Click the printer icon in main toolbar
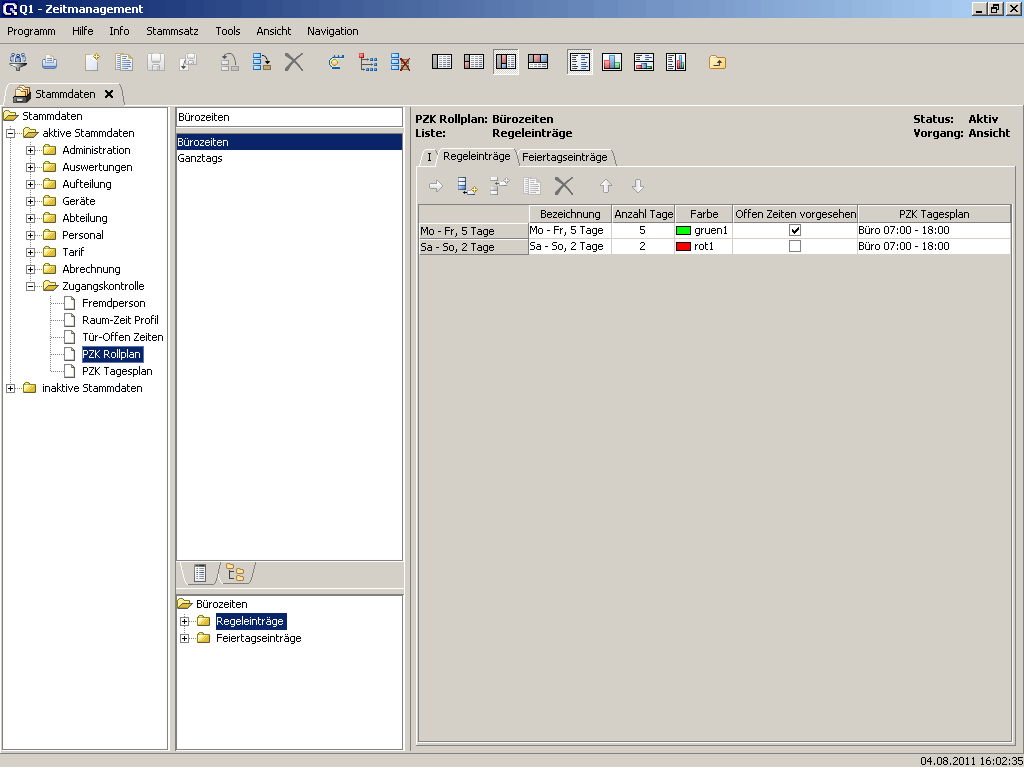Image resolution: width=1024 pixels, height=768 pixels. 49,62
